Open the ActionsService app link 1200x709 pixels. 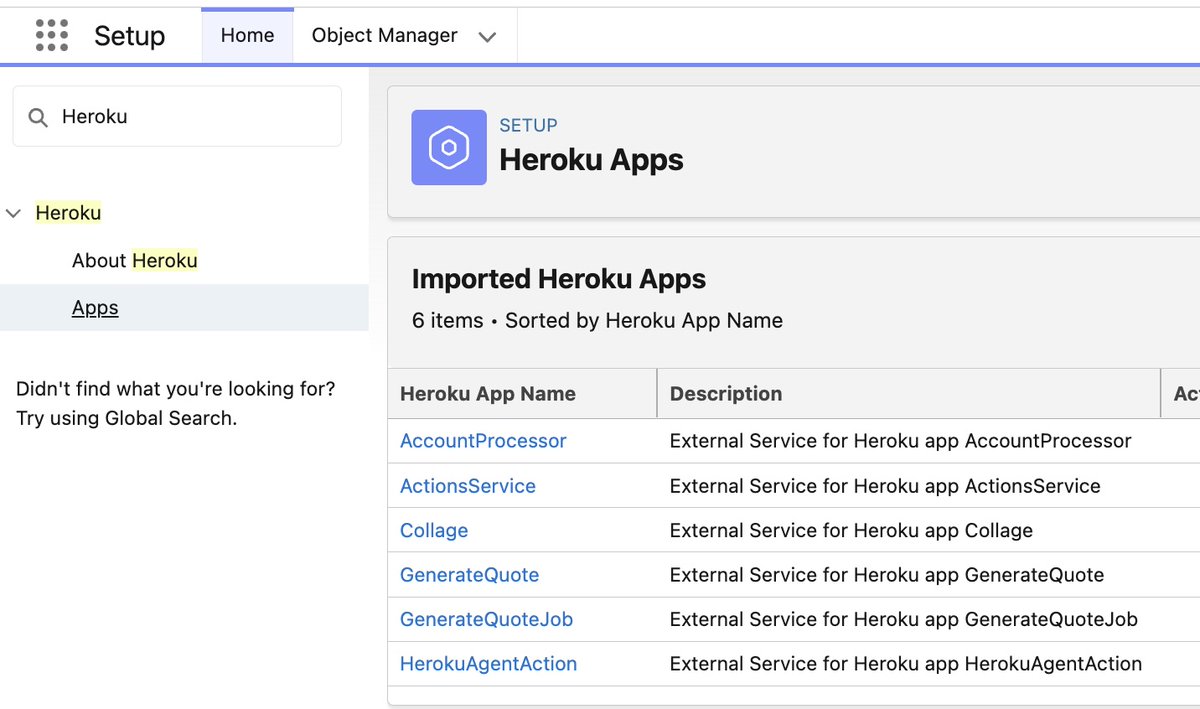point(468,486)
